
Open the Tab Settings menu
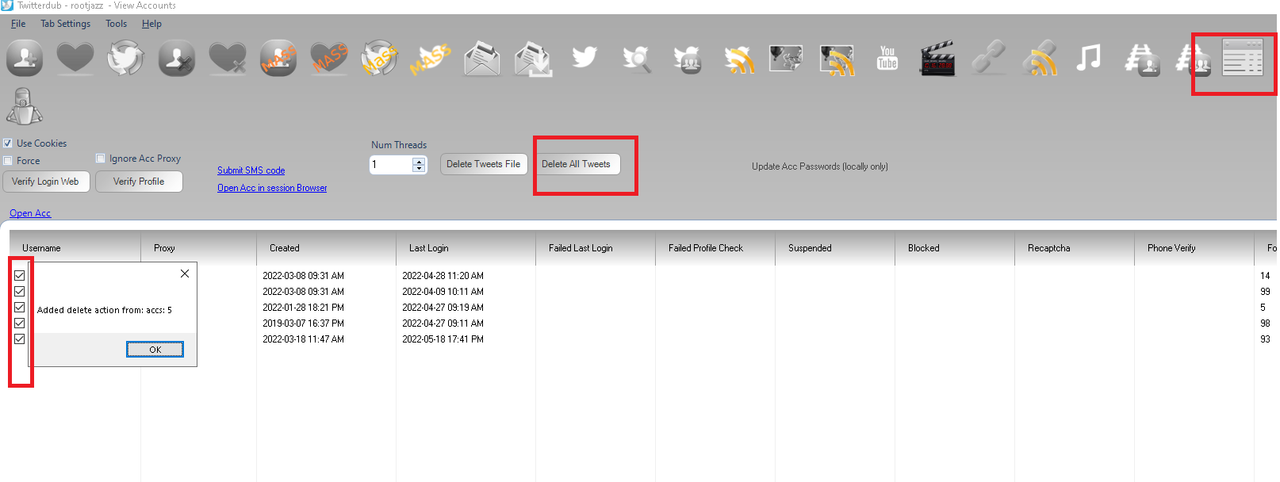(65, 23)
